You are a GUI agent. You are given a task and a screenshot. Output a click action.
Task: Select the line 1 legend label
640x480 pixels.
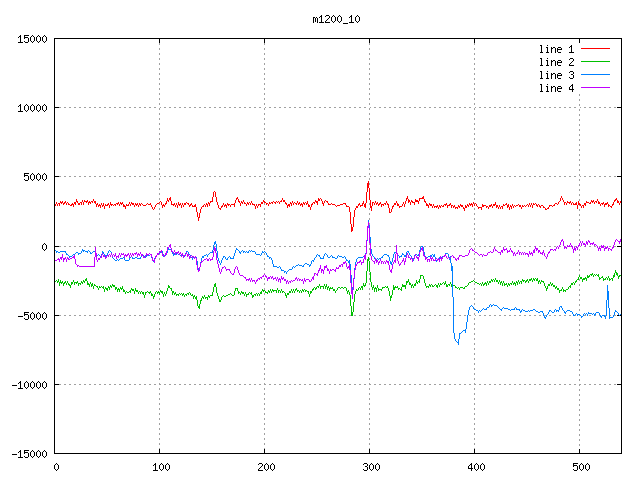(x=556, y=49)
